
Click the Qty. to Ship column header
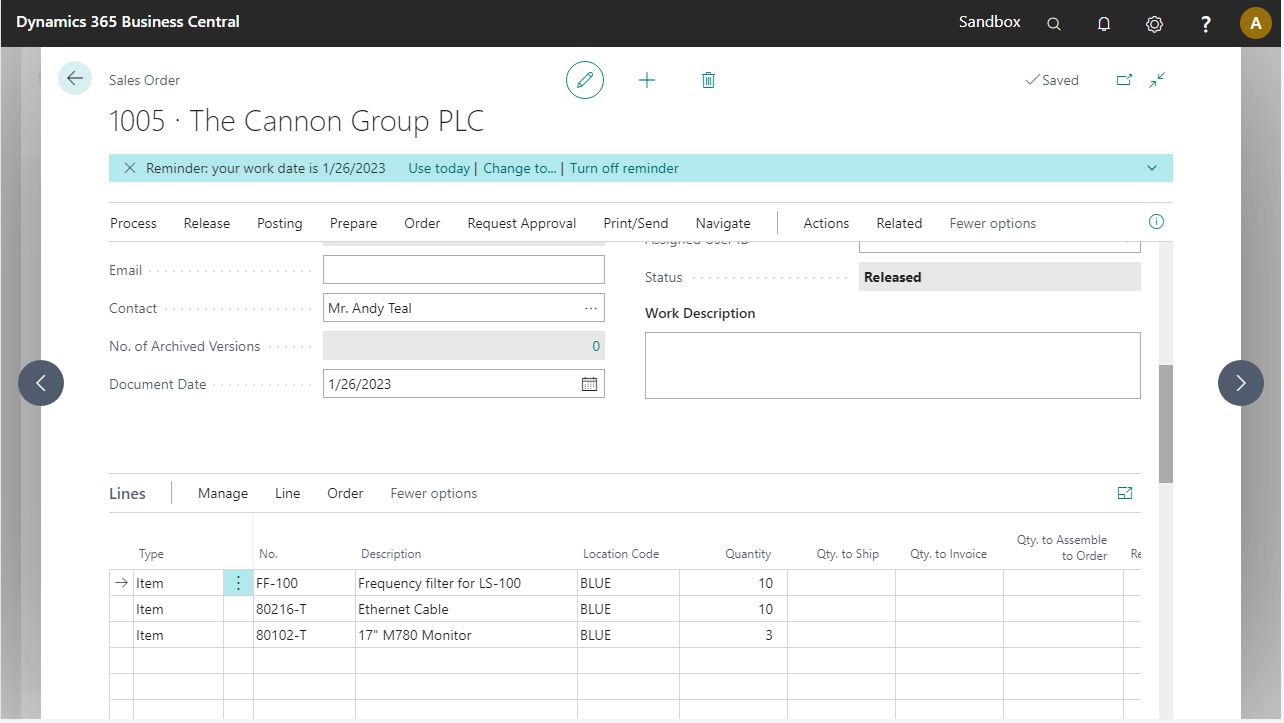pyautogui.click(x=848, y=554)
